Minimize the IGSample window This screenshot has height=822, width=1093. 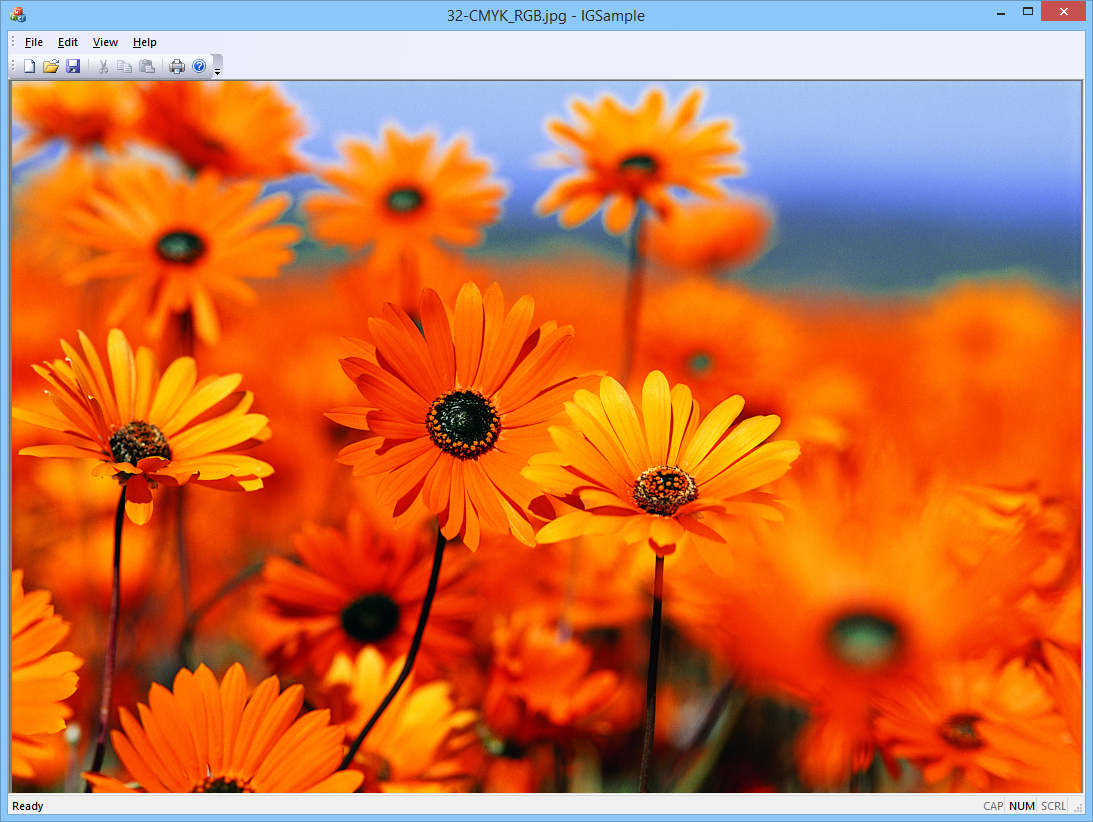point(1001,13)
